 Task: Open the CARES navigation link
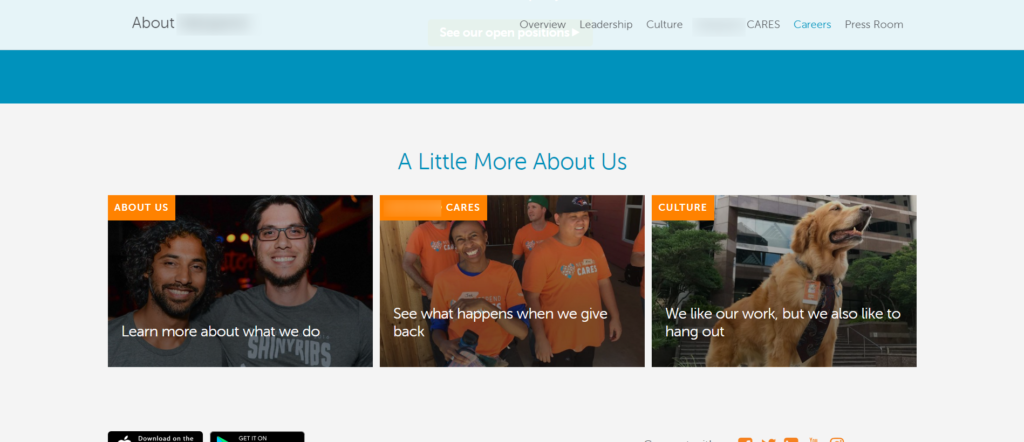click(x=737, y=25)
